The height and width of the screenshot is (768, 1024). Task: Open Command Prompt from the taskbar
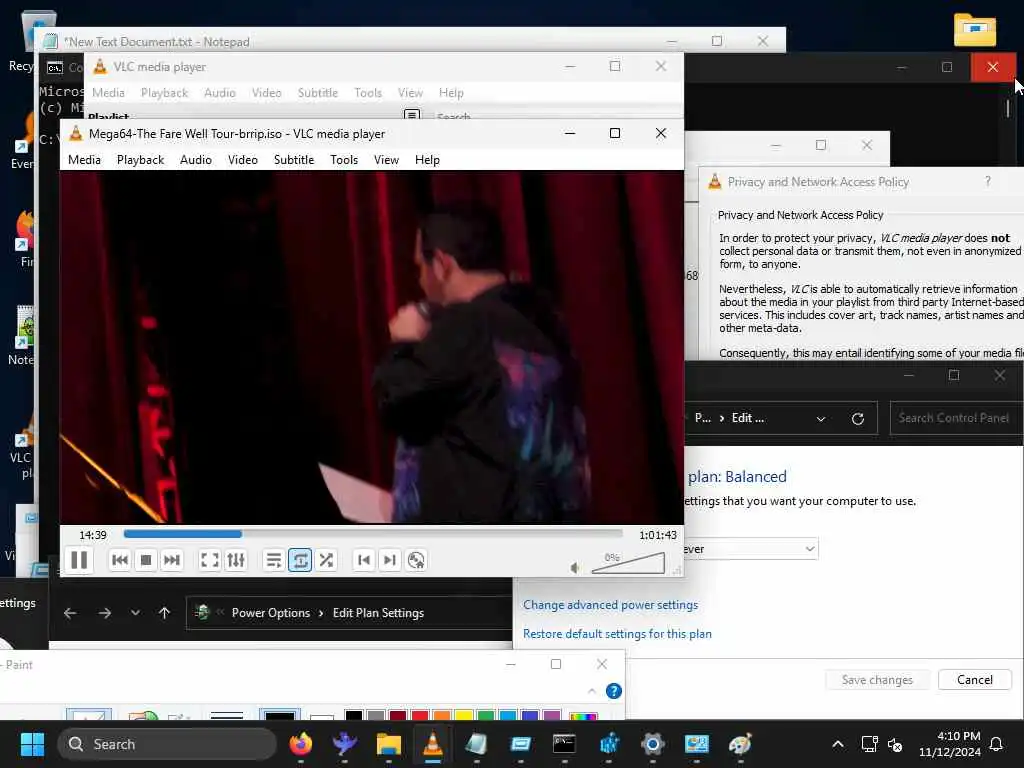point(564,744)
